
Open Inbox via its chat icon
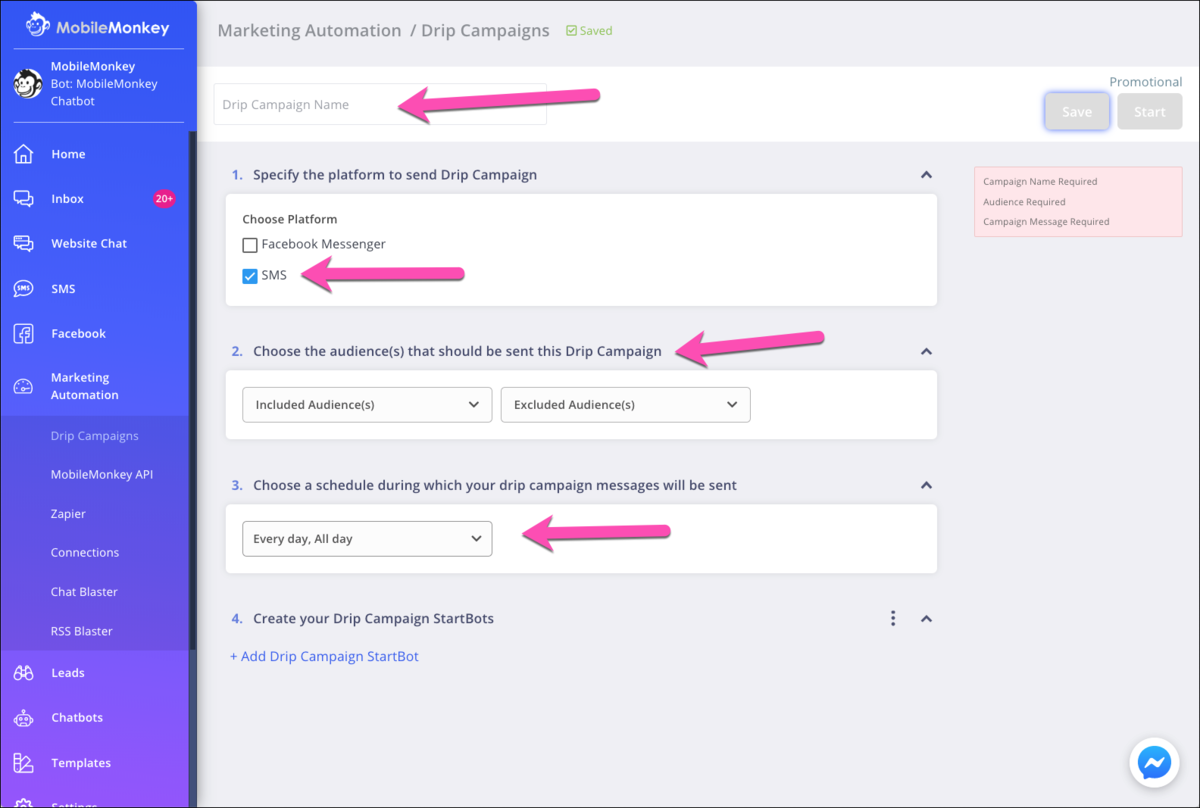tap(24, 199)
